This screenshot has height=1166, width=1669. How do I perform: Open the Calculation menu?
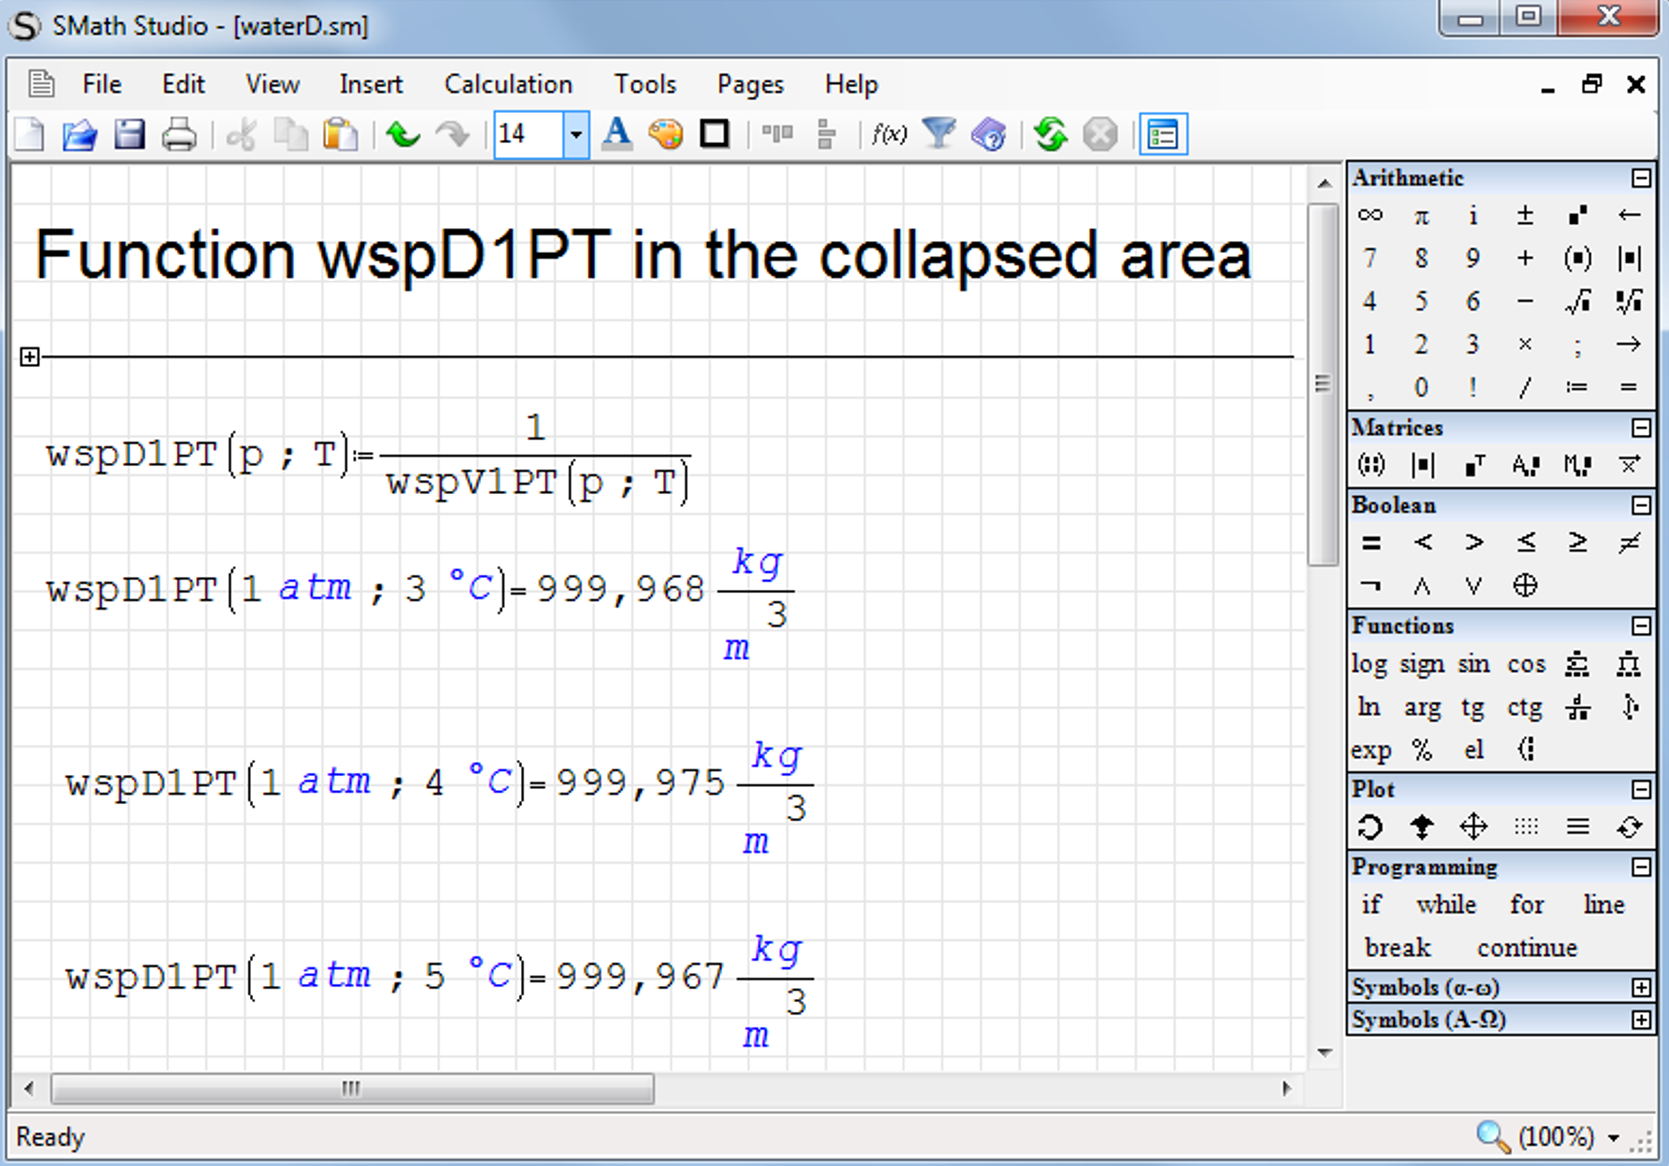508,84
